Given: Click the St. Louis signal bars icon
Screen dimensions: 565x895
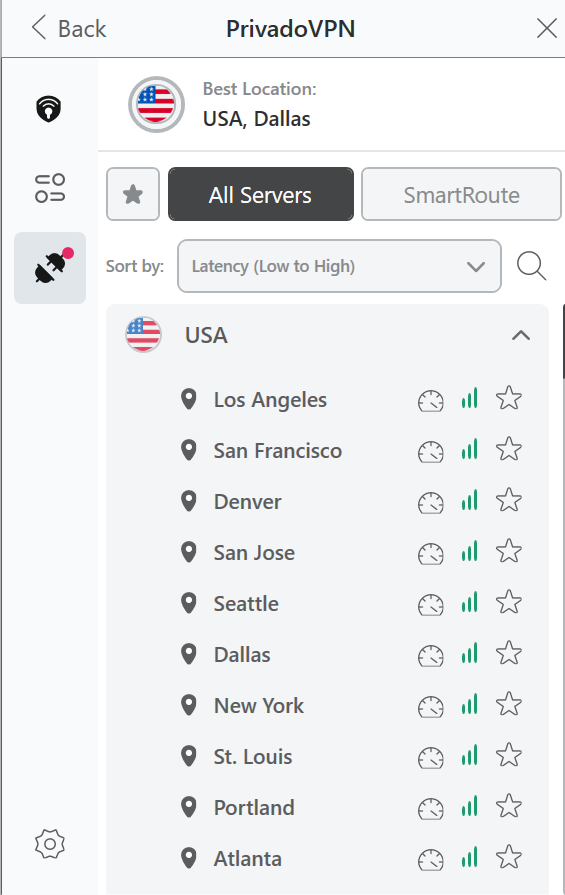Looking at the screenshot, I should [469, 755].
